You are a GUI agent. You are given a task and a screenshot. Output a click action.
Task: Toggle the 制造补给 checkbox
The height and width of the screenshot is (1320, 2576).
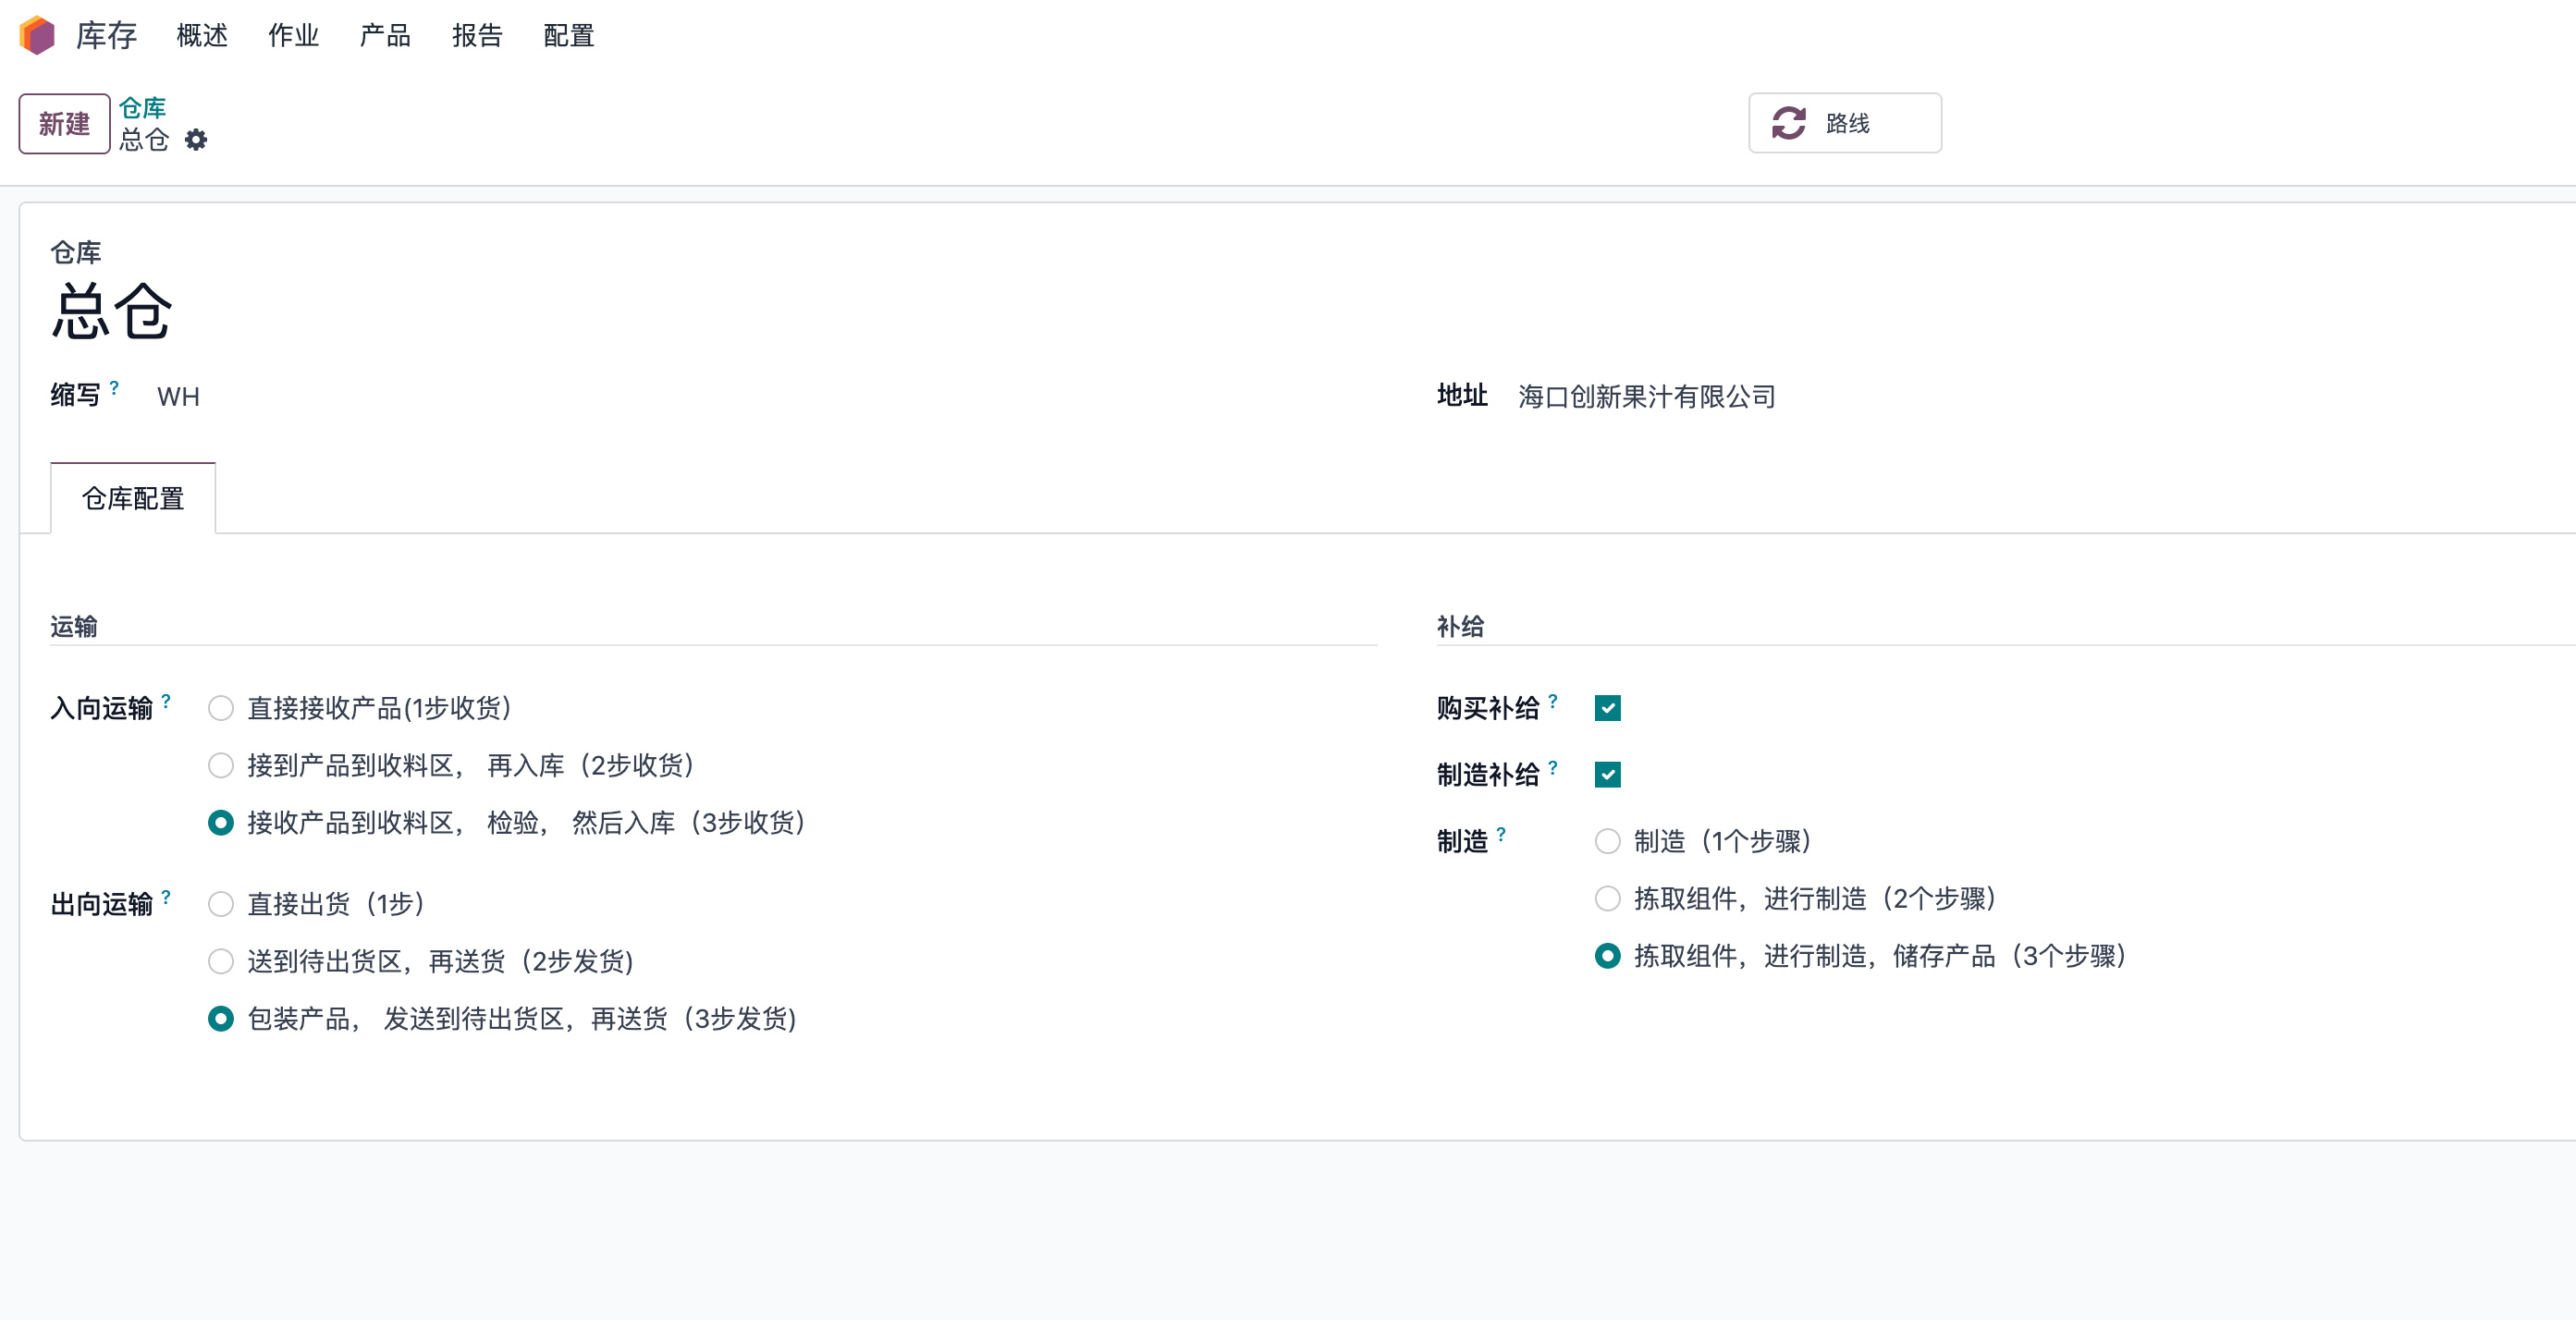point(1607,775)
